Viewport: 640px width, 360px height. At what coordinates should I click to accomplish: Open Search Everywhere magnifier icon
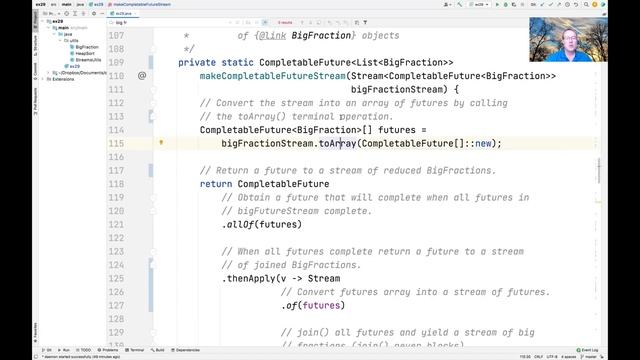click(x=586, y=4)
